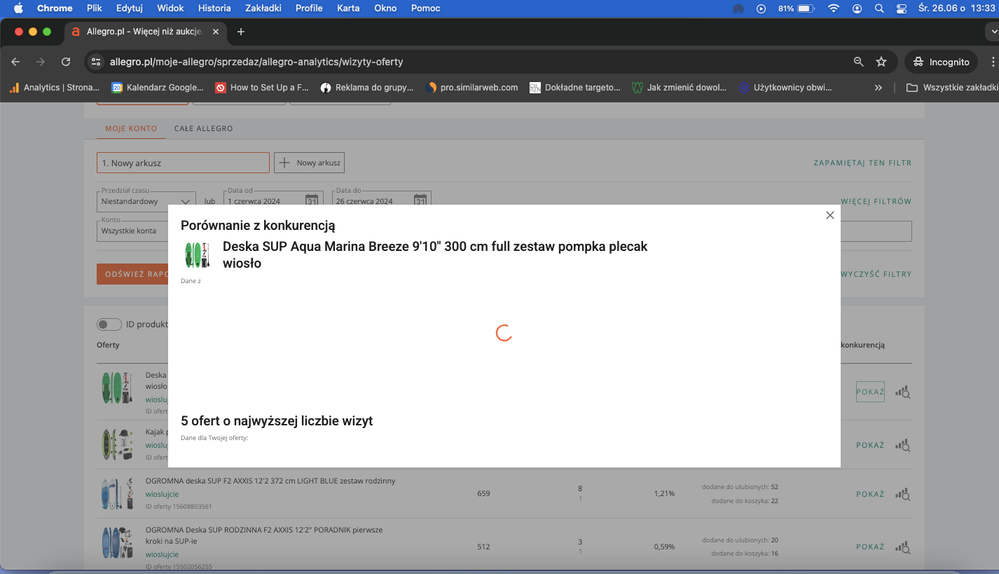The height and width of the screenshot is (574, 999).
Task: Open Control Center in menu bar
Action: point(902,8)
